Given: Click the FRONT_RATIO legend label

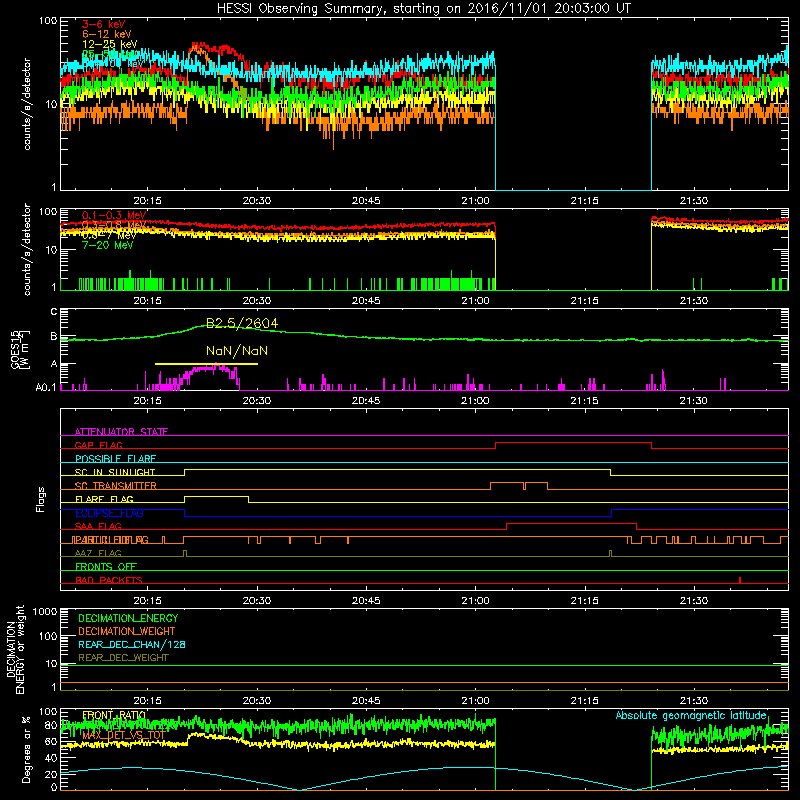Looking at the screenshot, I should coord(114,715).
